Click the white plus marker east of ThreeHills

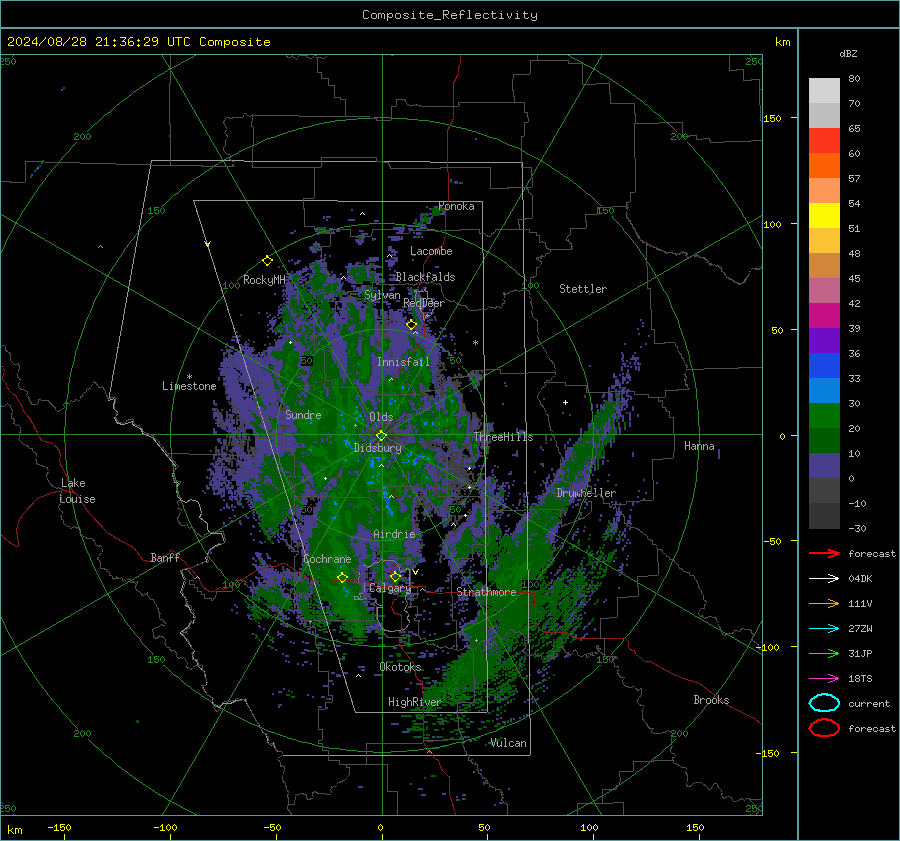pos(565,402)
